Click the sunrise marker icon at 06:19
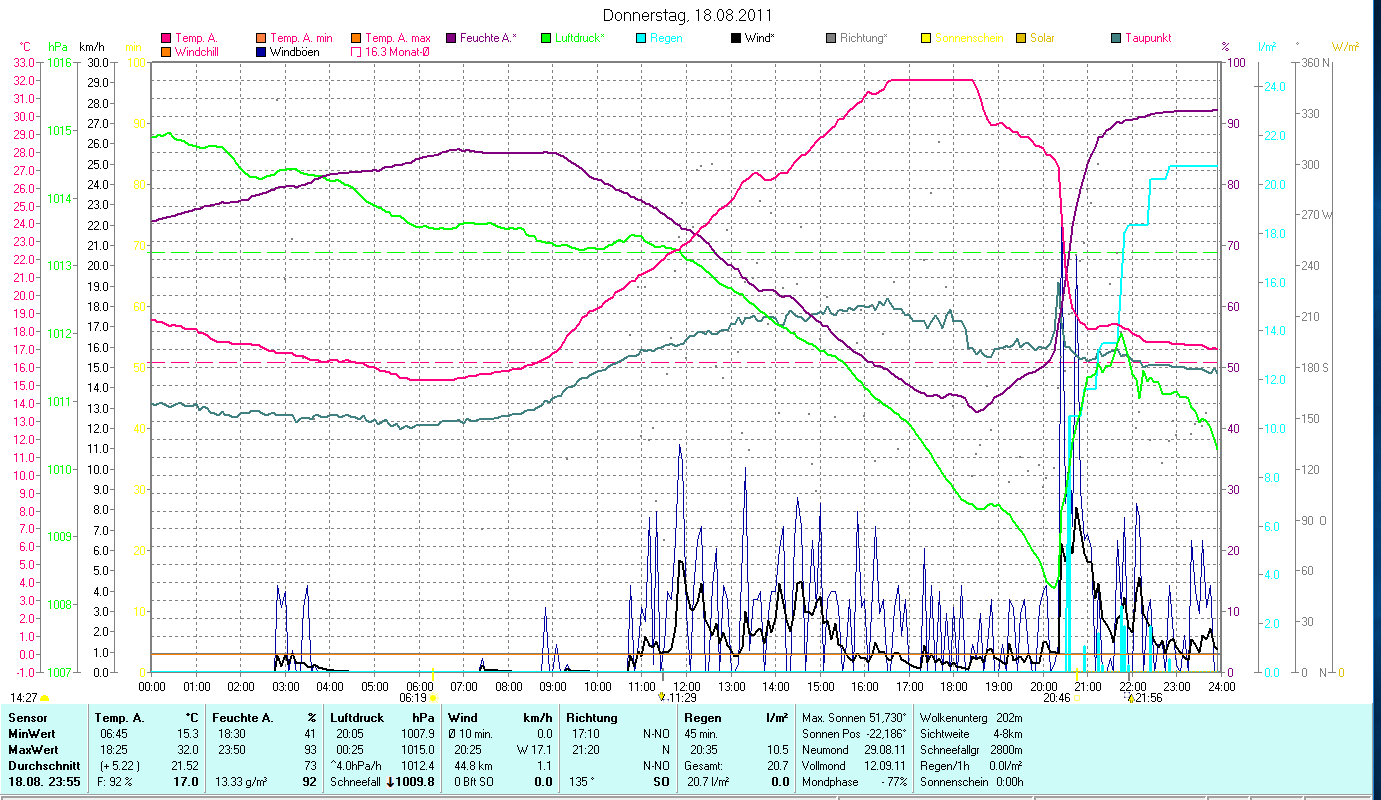Viewport: 1381px width, 800px height. (x=432, y=698)
